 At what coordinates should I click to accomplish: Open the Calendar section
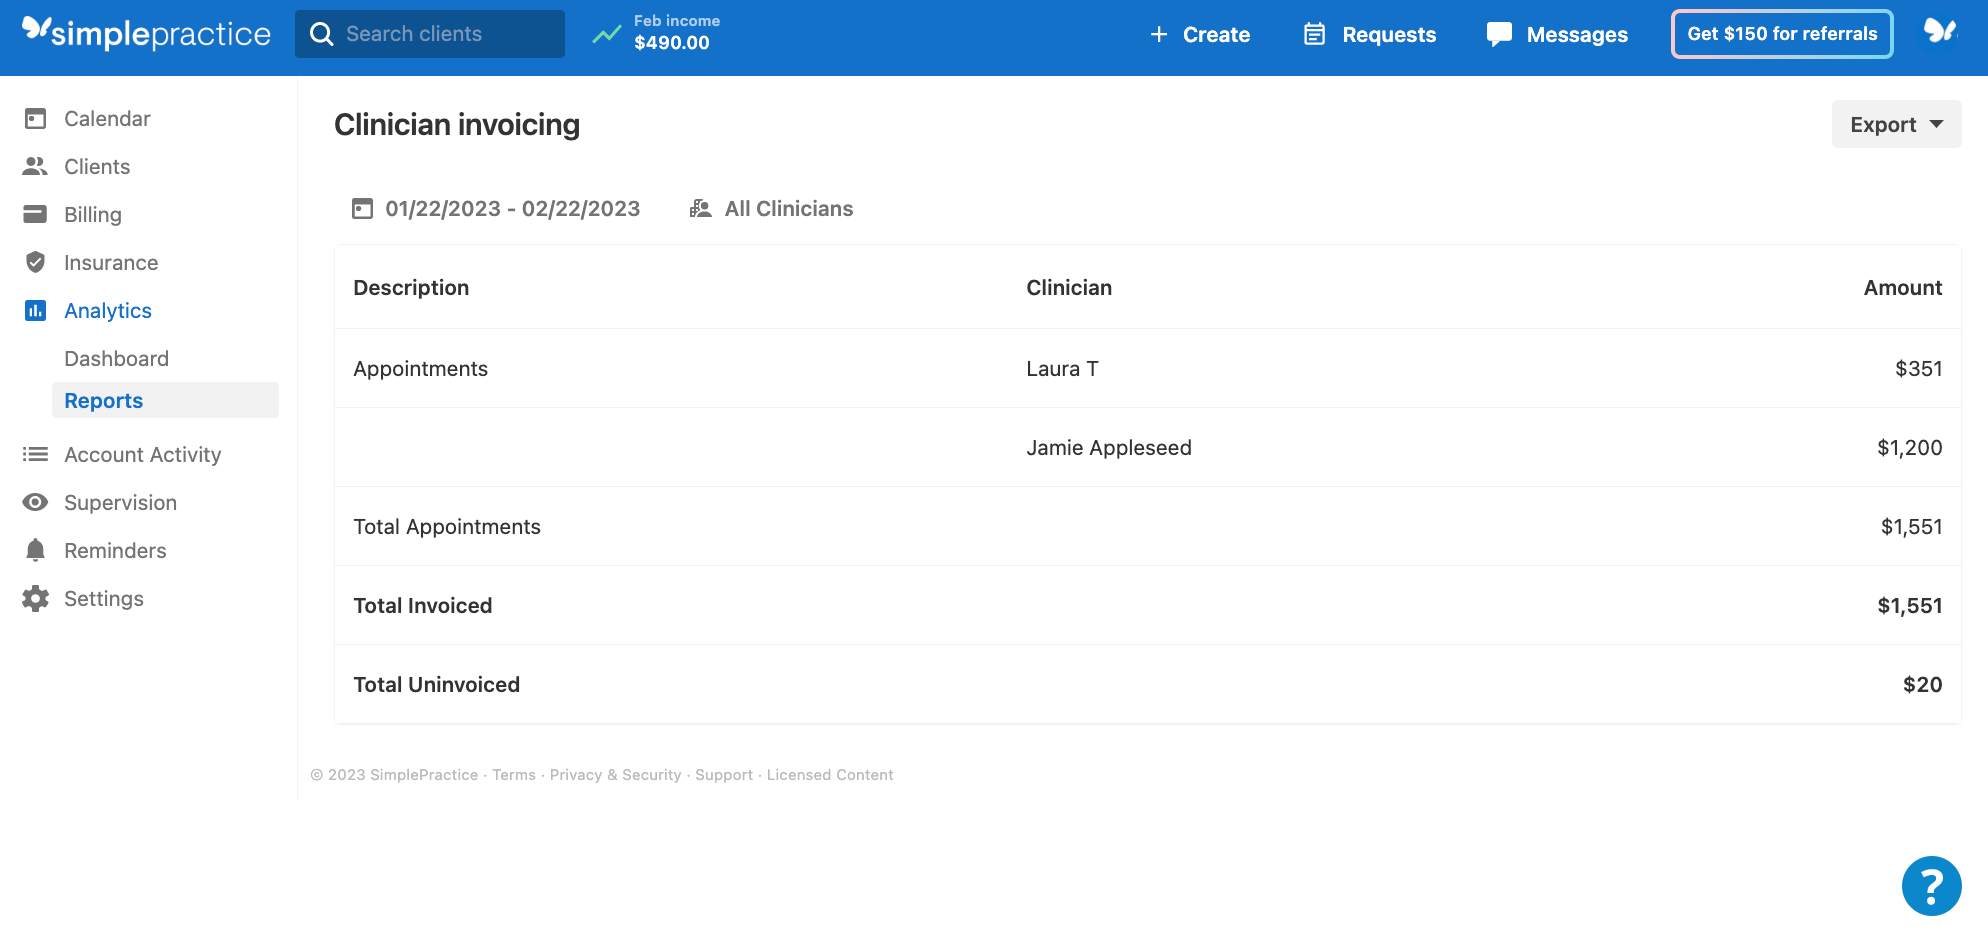pos(35,118)
